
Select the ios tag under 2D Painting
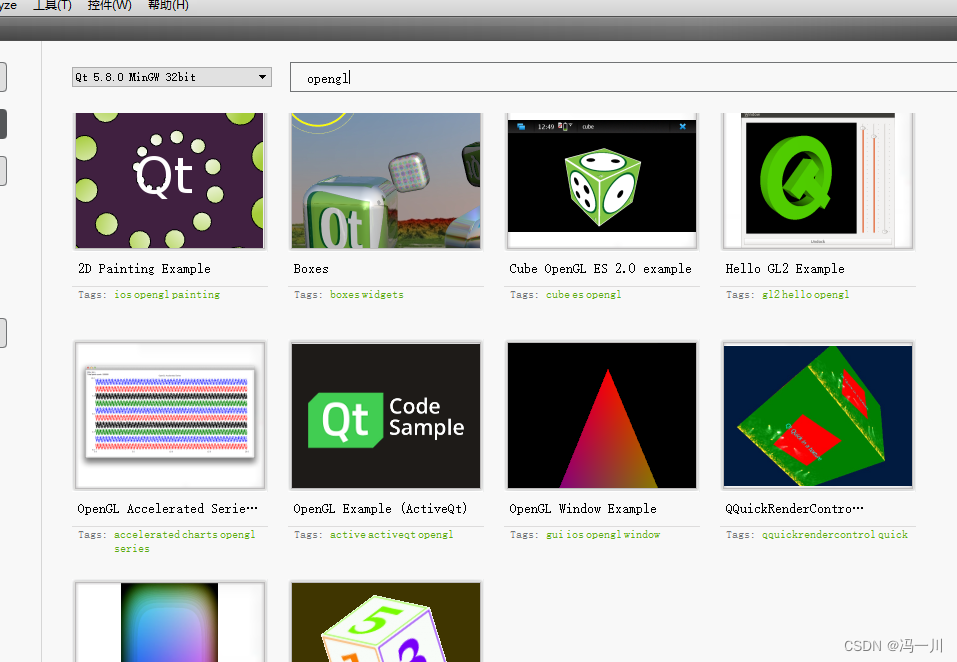[123, 295]
